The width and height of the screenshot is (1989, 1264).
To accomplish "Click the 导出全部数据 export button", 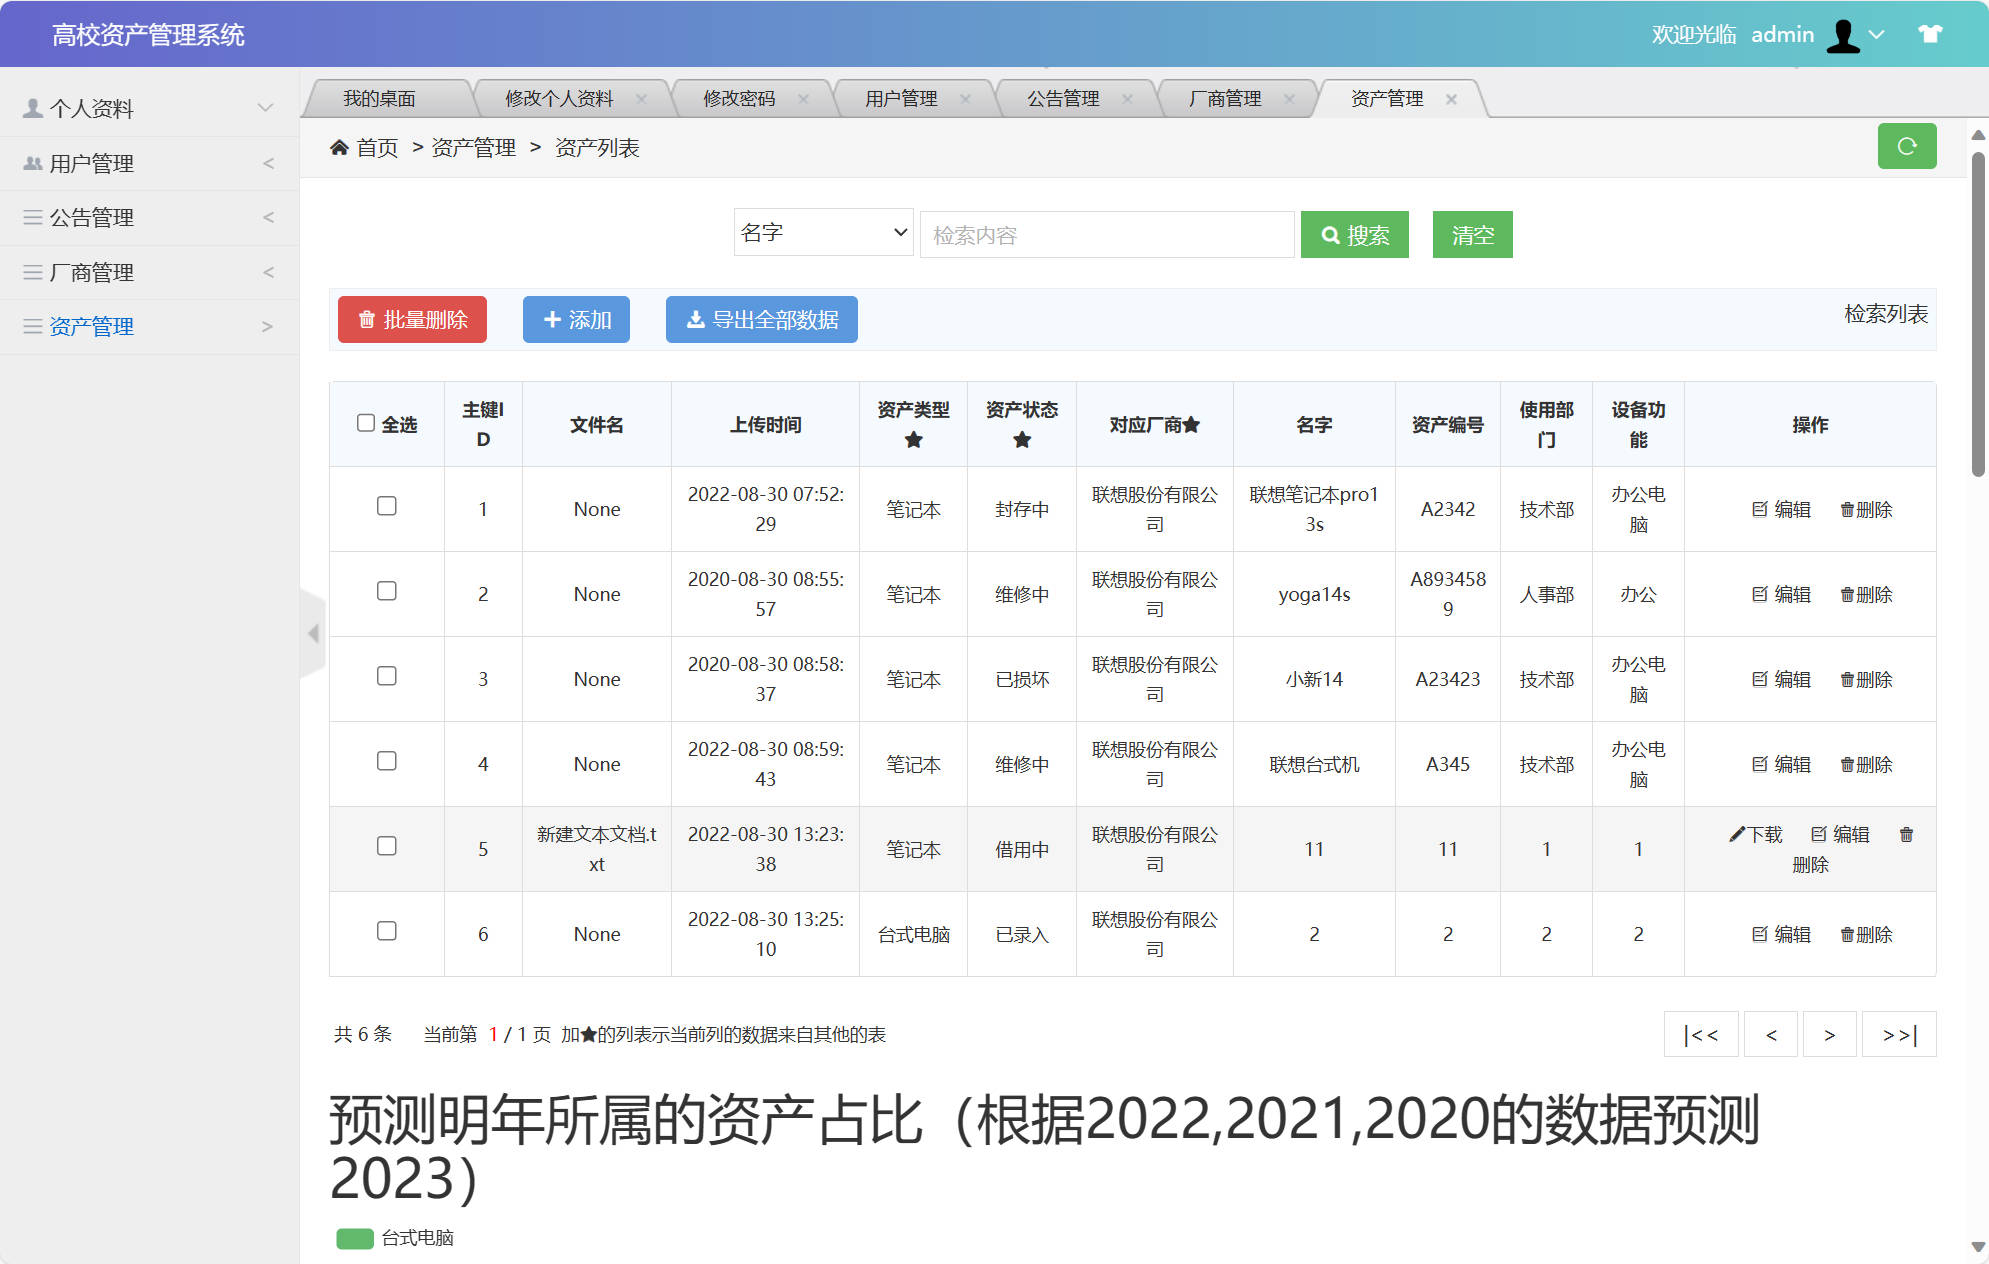I will [761, 319].
